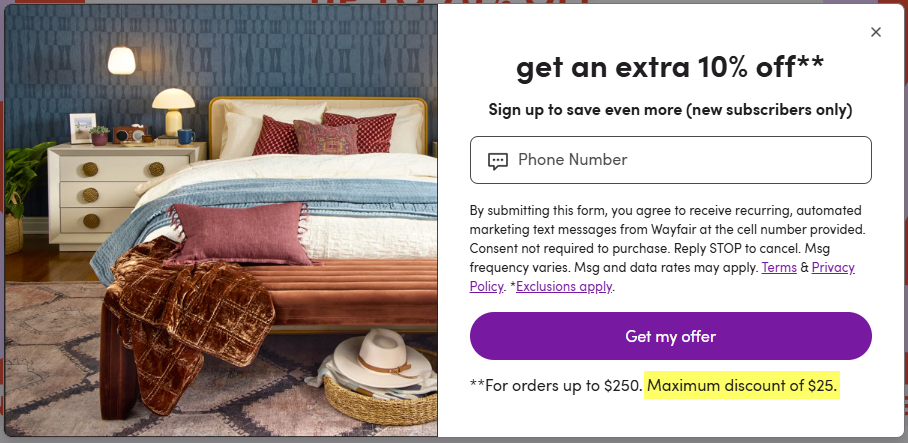Focus the Phone Number input field
Image resolution: width=908 pixels, height=443 pixels.
tap(671, 160)
